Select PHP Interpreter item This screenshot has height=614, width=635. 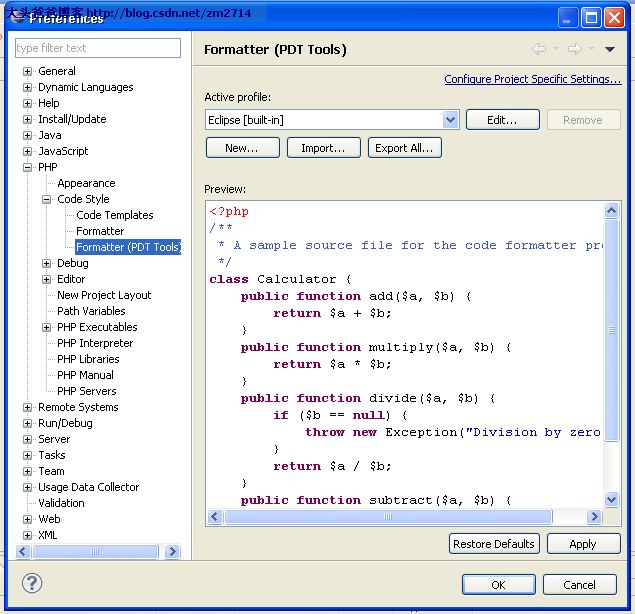(95, 343)
